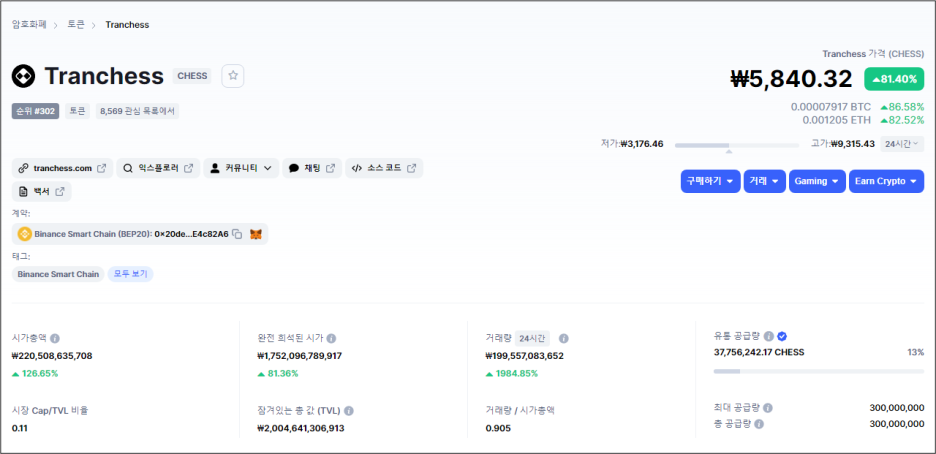Viewport: 936px width, 454px height.
Task: Click the 토큰 type badge
Action: [77, 111]
